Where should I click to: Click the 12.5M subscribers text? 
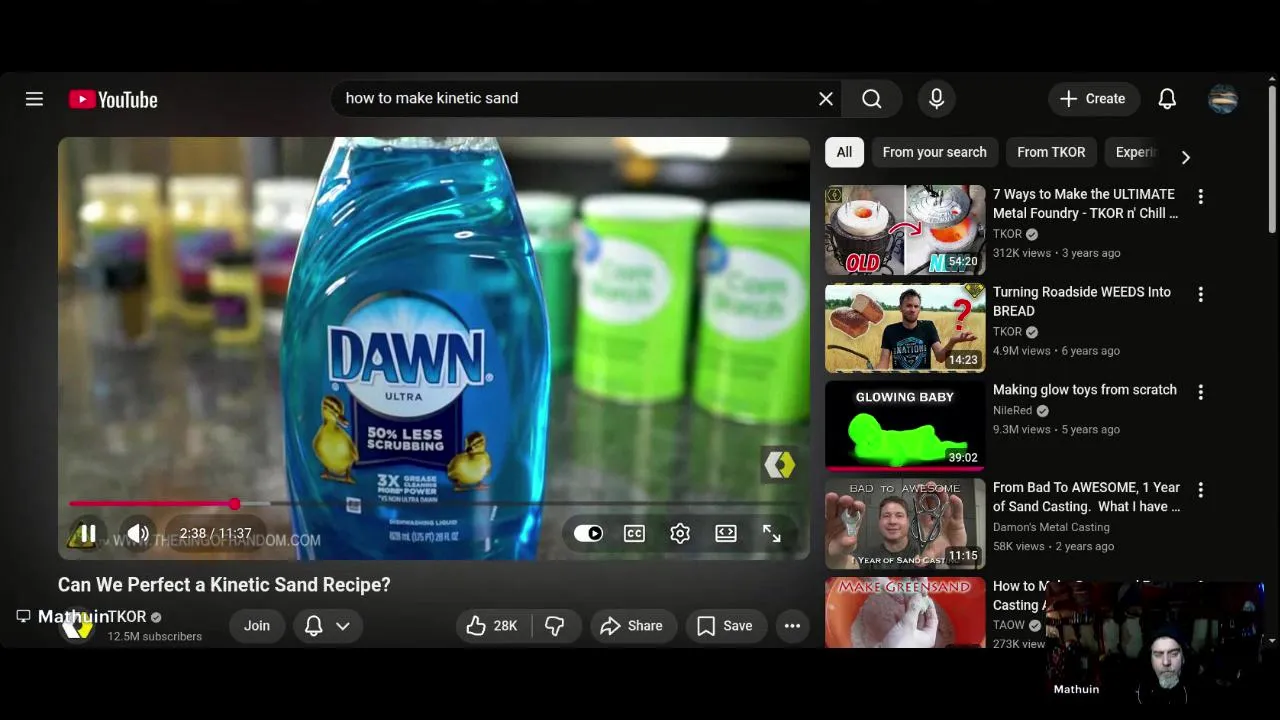coord(155,636)
